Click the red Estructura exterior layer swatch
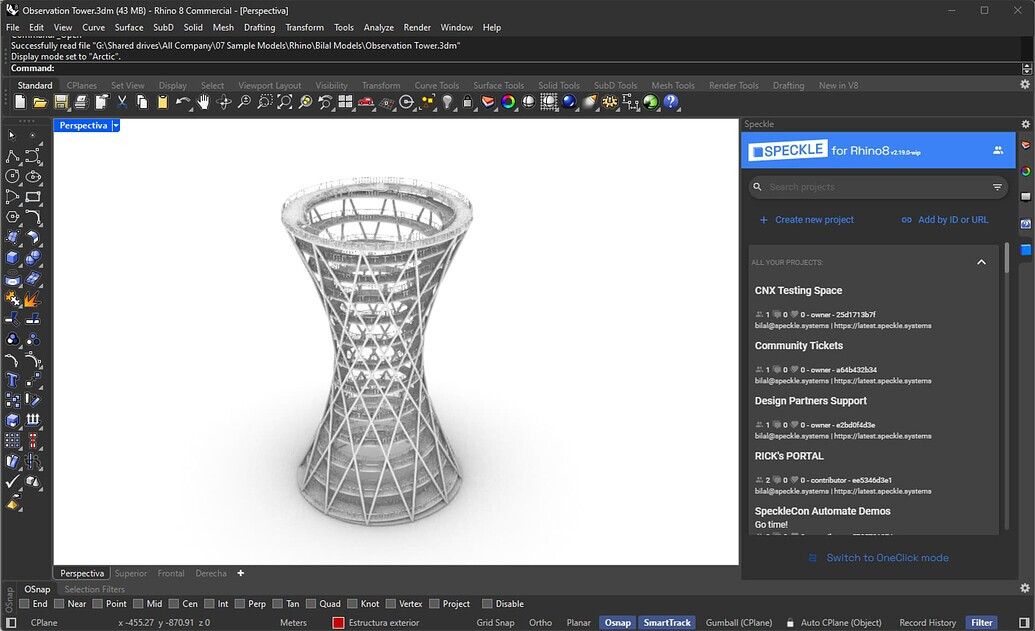The image size is (1035, 631). 338,622
